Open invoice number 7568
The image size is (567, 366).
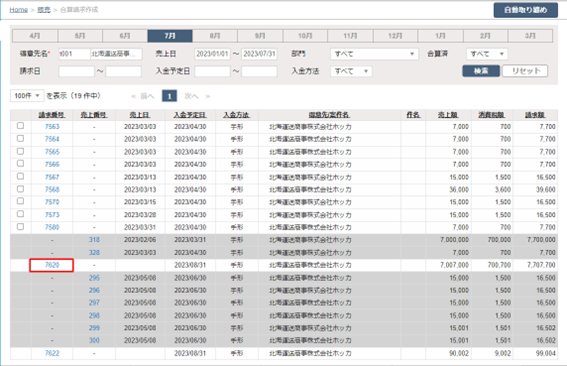tap(52, 190)
